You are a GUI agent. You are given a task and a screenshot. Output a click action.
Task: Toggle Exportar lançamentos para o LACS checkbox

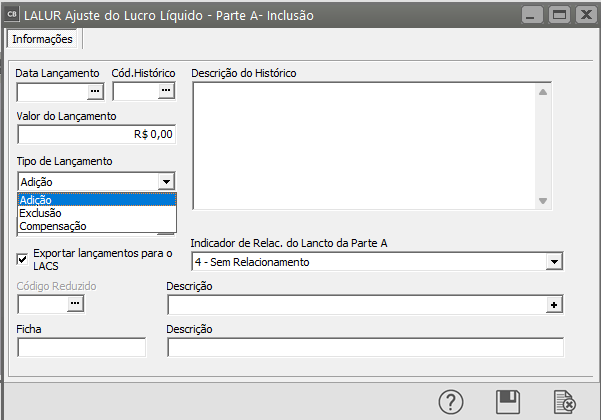23,260
